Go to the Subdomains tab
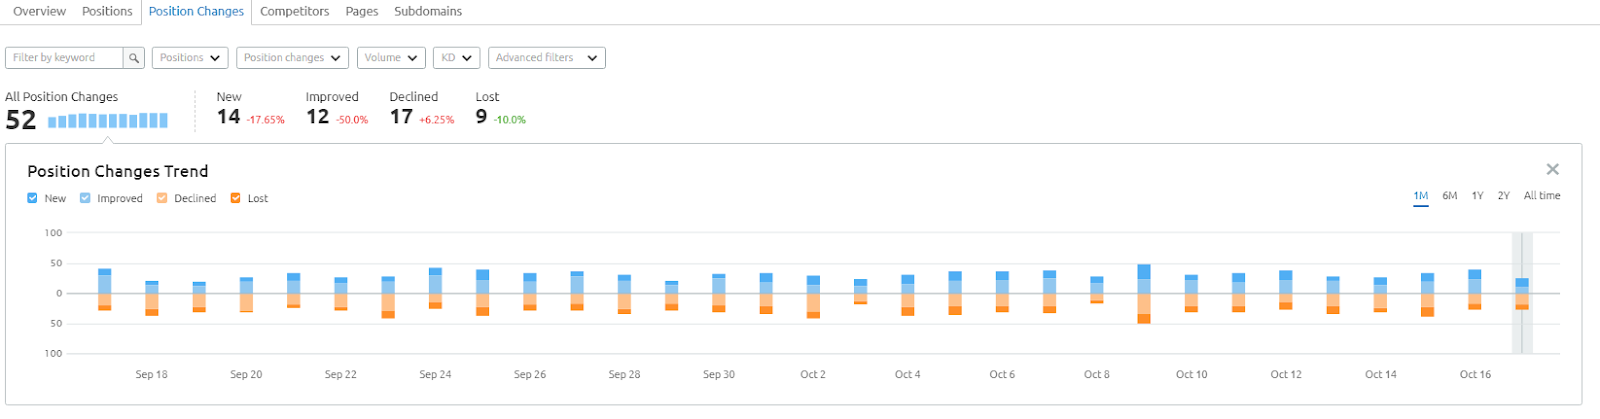This screenshot has height=419, width=1600. (x=428, y=11)
